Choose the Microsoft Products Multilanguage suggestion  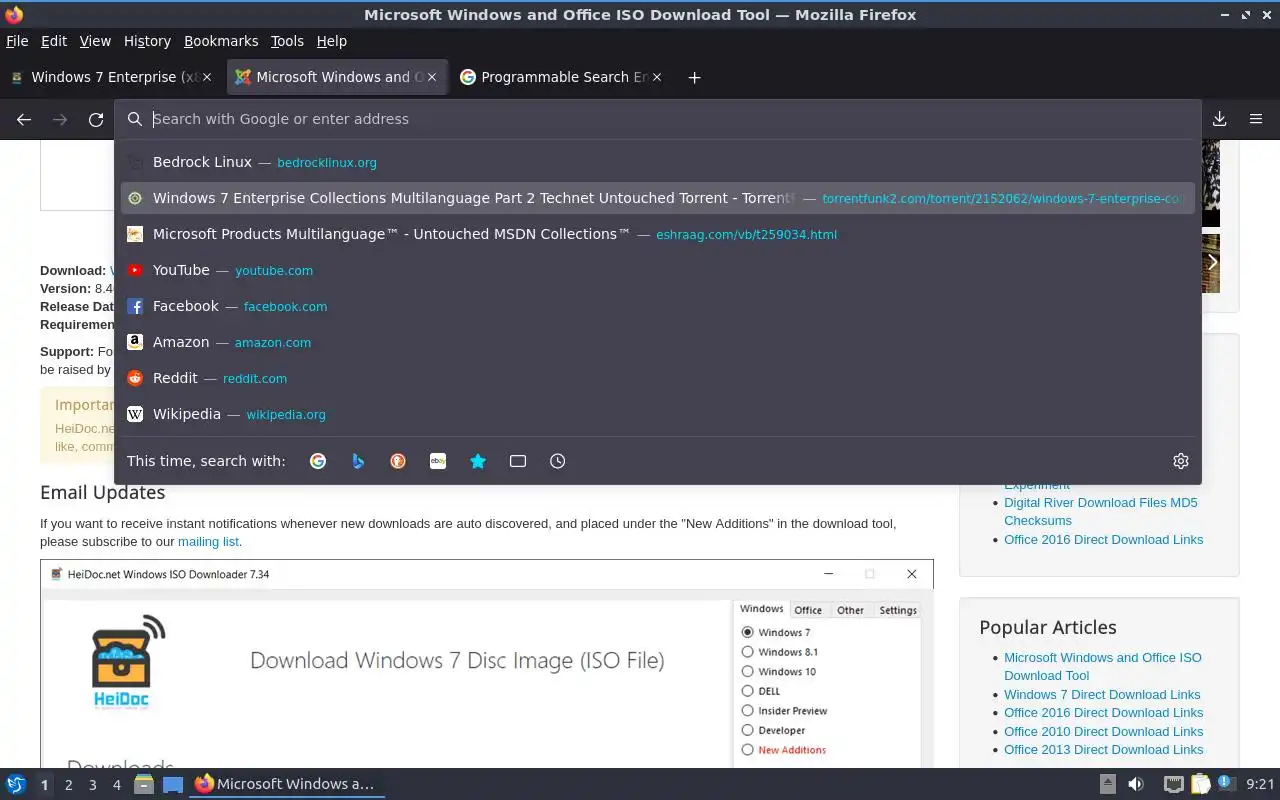coord(658,234)
